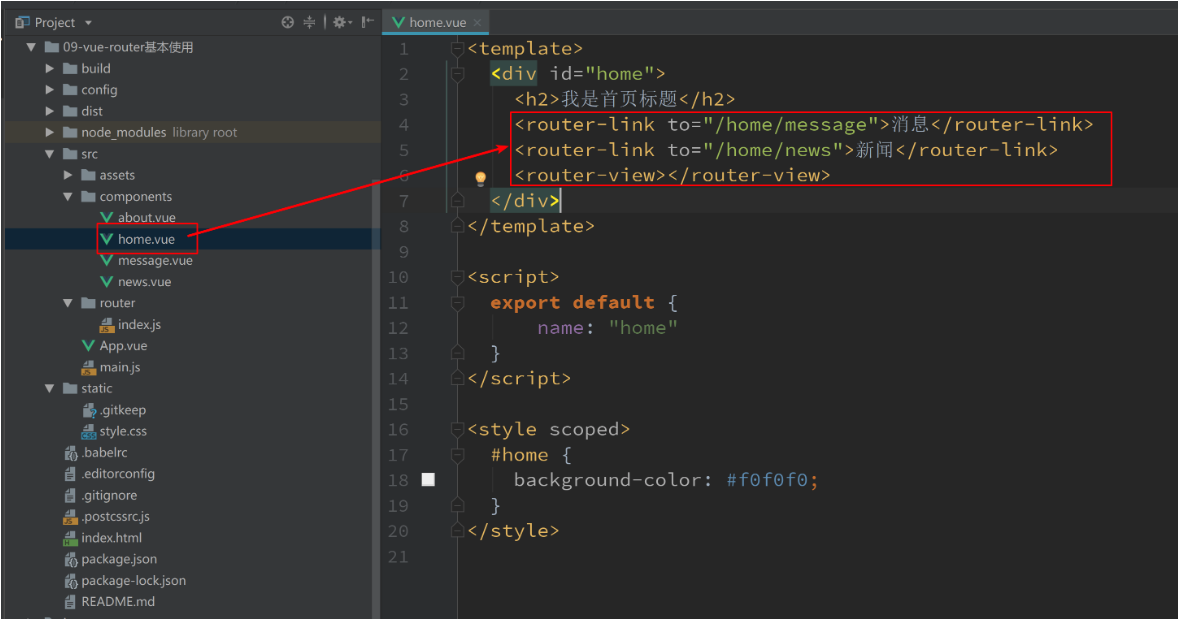The height and width of the screenshot is (619, 1178).
Task: Close the home.vue editor tab
Action: pos(477,23)
